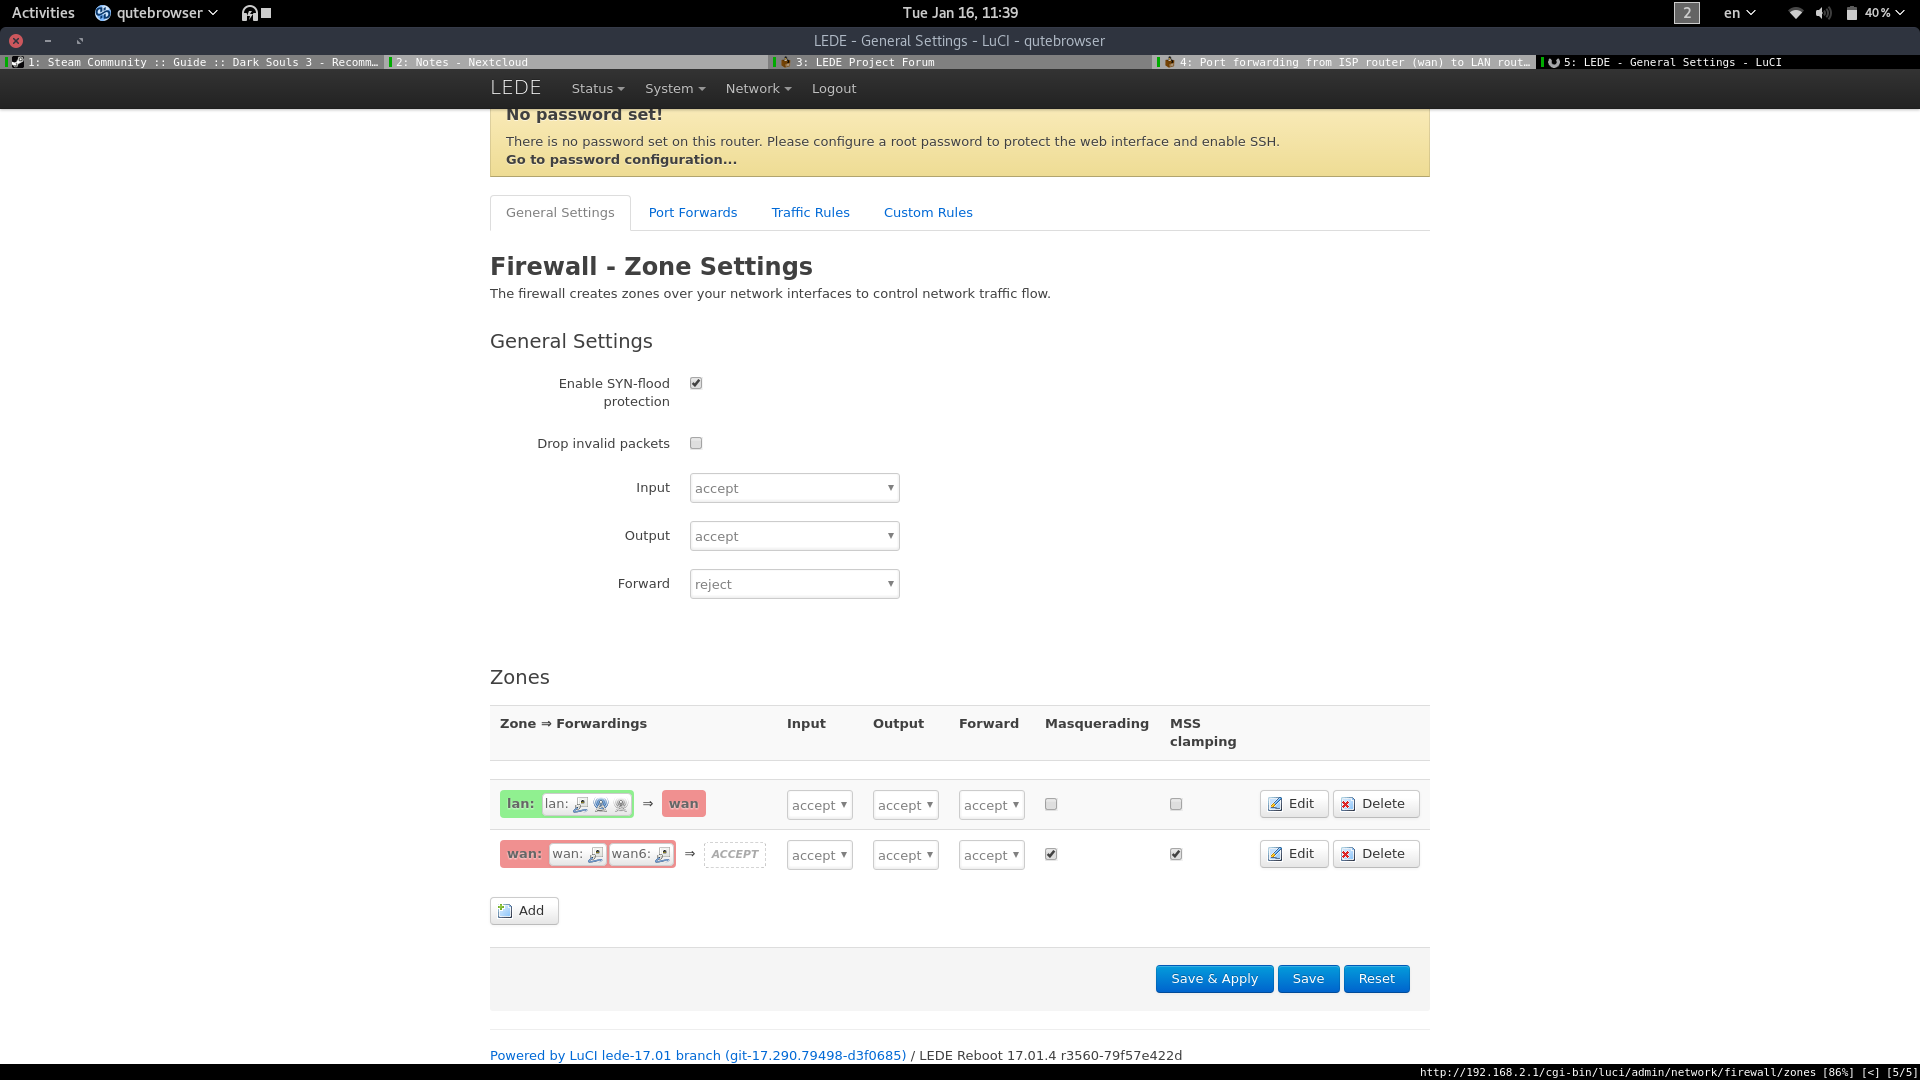Open the Activities overview
Image resolution: width=1920 pixels, height=1080 pixels.
[43, 13]
